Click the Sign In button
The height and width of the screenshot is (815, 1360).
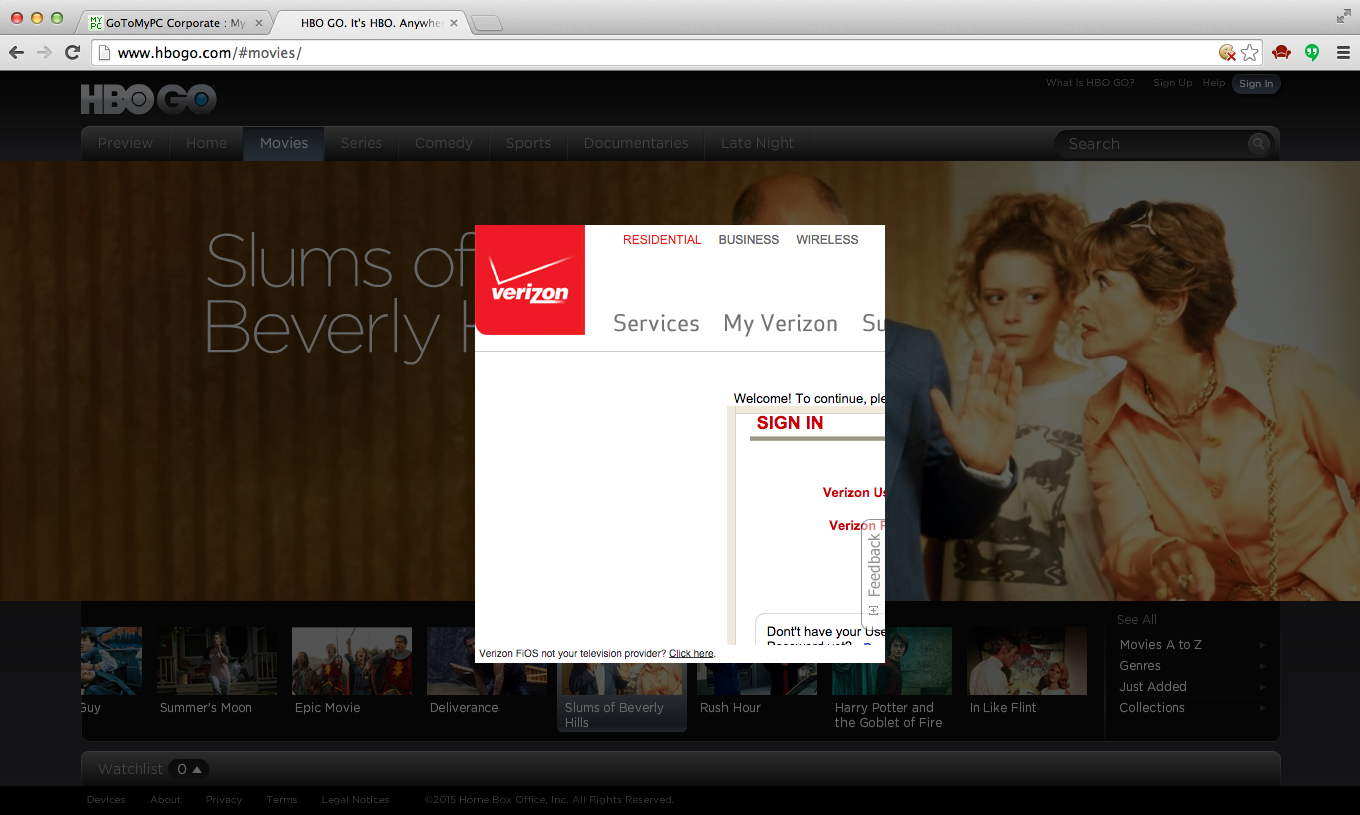pos(1256,84)
